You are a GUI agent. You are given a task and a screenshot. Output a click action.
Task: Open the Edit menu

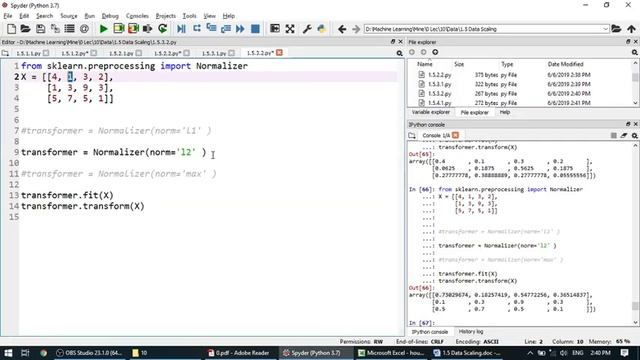[x=24, y=16]
